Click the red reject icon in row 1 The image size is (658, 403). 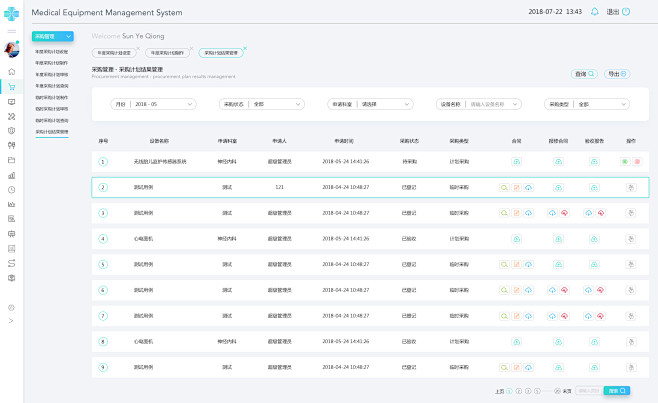[x=637, y=161]
